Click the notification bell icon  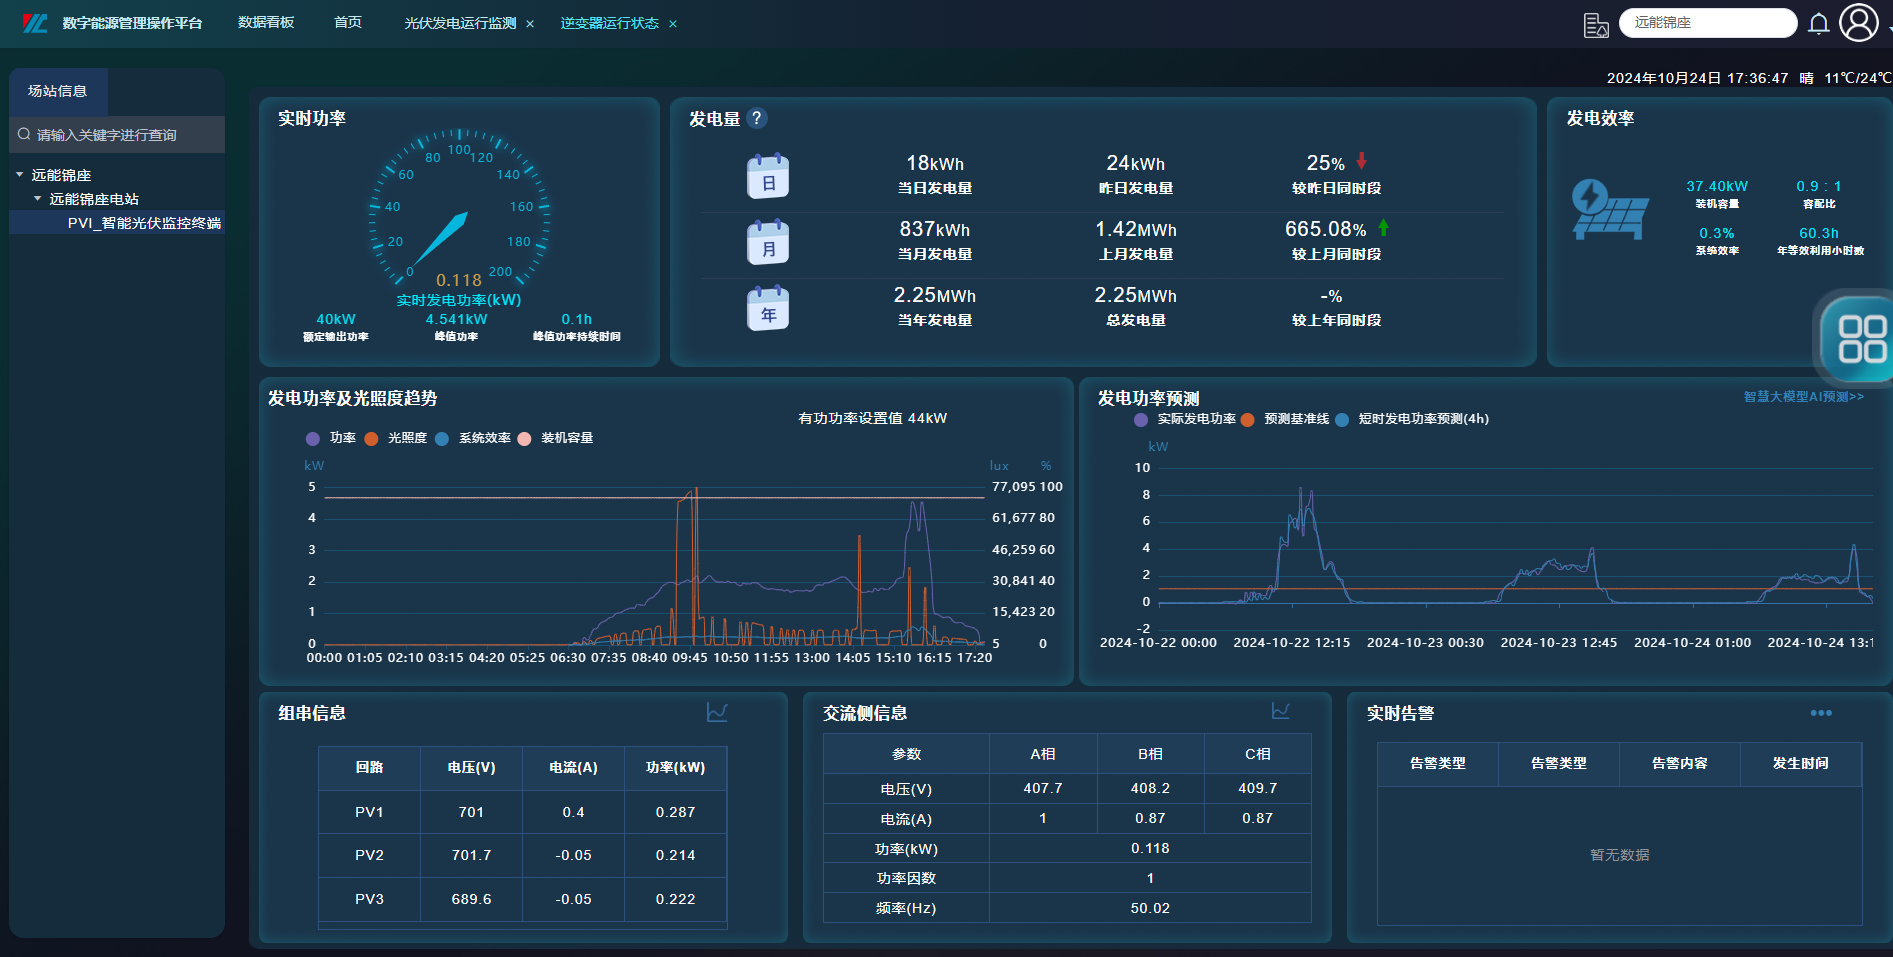[1818, 24]
